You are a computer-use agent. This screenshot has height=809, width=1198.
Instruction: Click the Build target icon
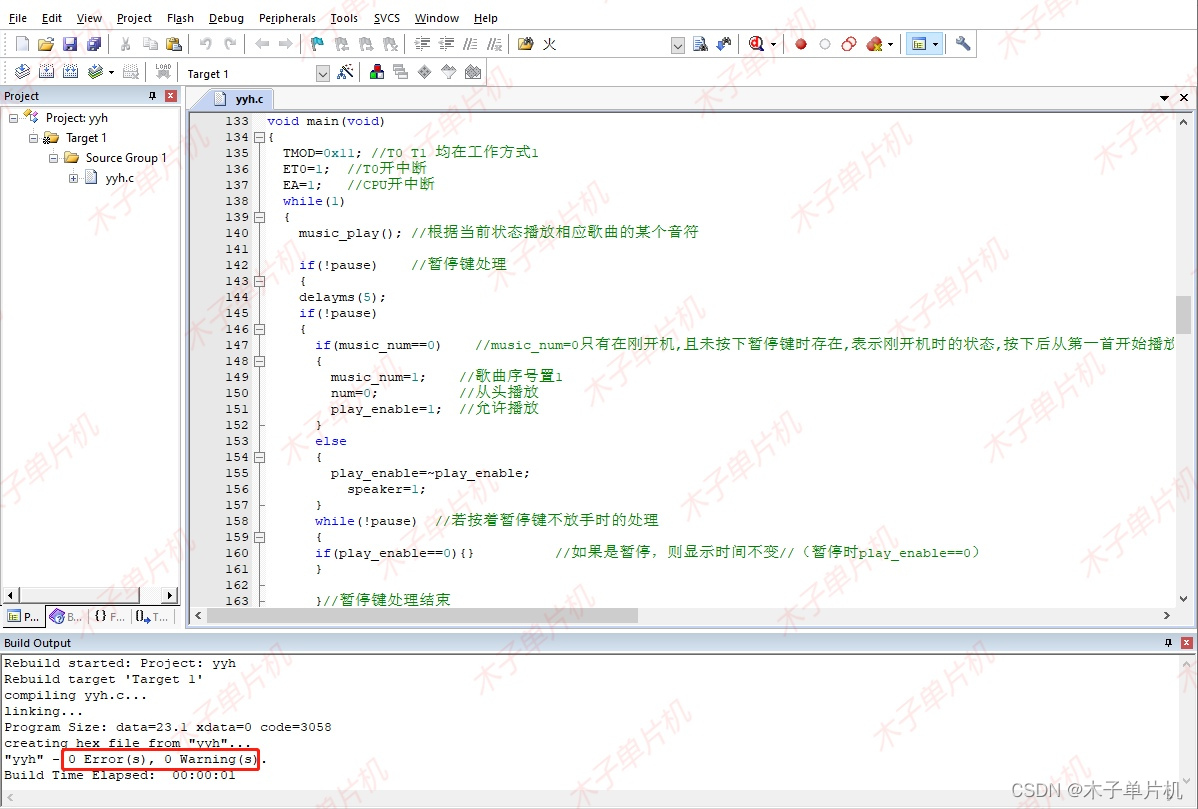pyautogui.click(x=47, y=72)
